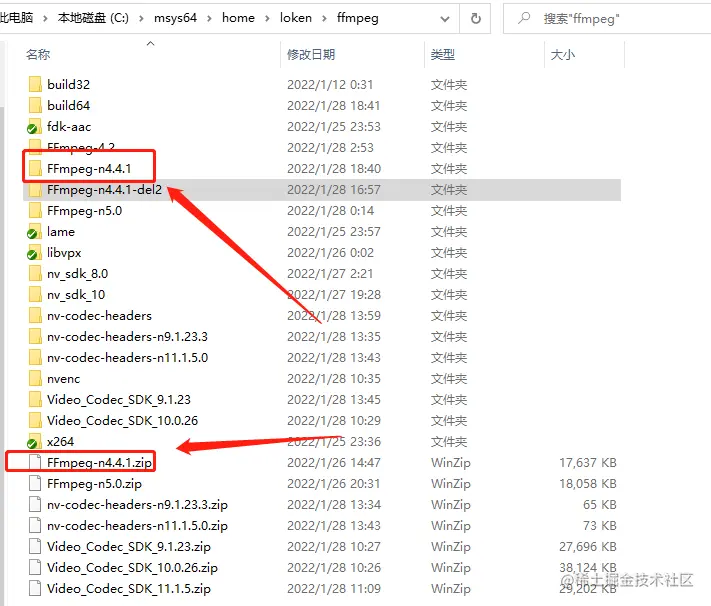Click the libvpx folder icon
The width and height of the screenshot is (711, 606).
(34, 253)
